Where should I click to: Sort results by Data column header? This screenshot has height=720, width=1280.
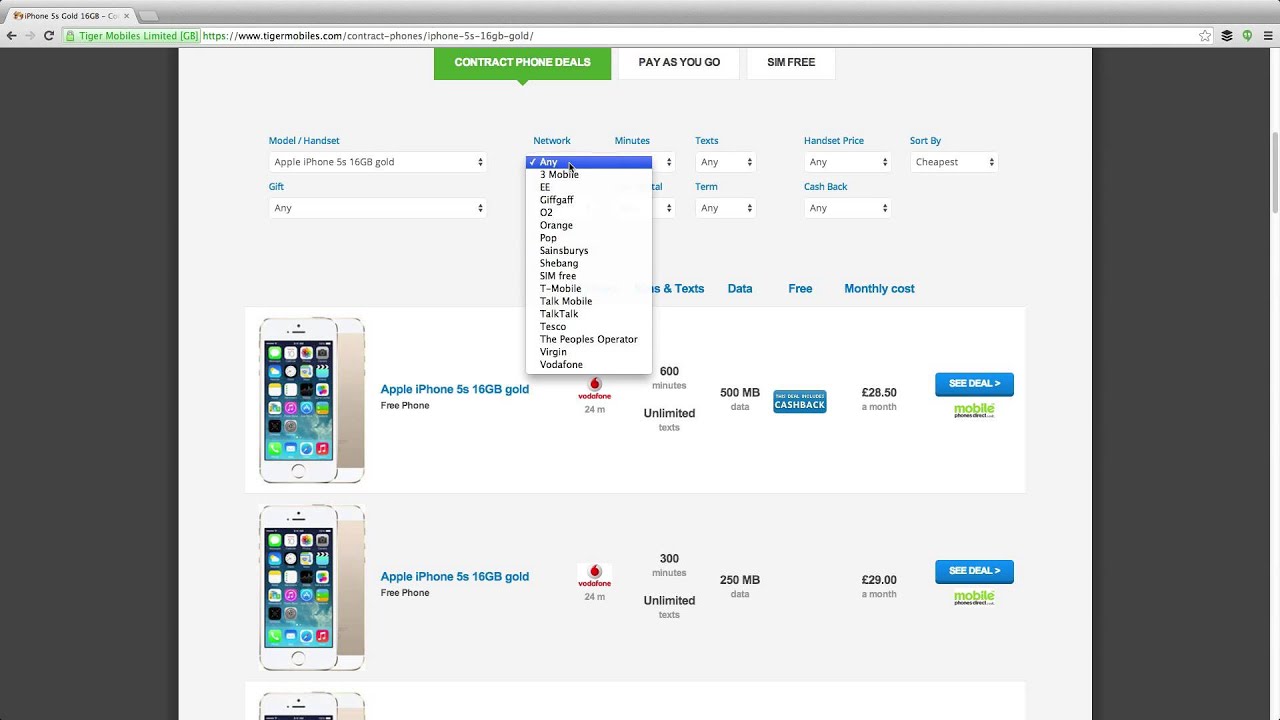[740, 289]
